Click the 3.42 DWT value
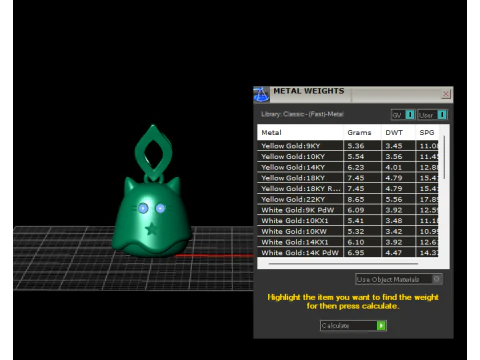This screenshot has height=360, width=480. (x=394, y=231)
